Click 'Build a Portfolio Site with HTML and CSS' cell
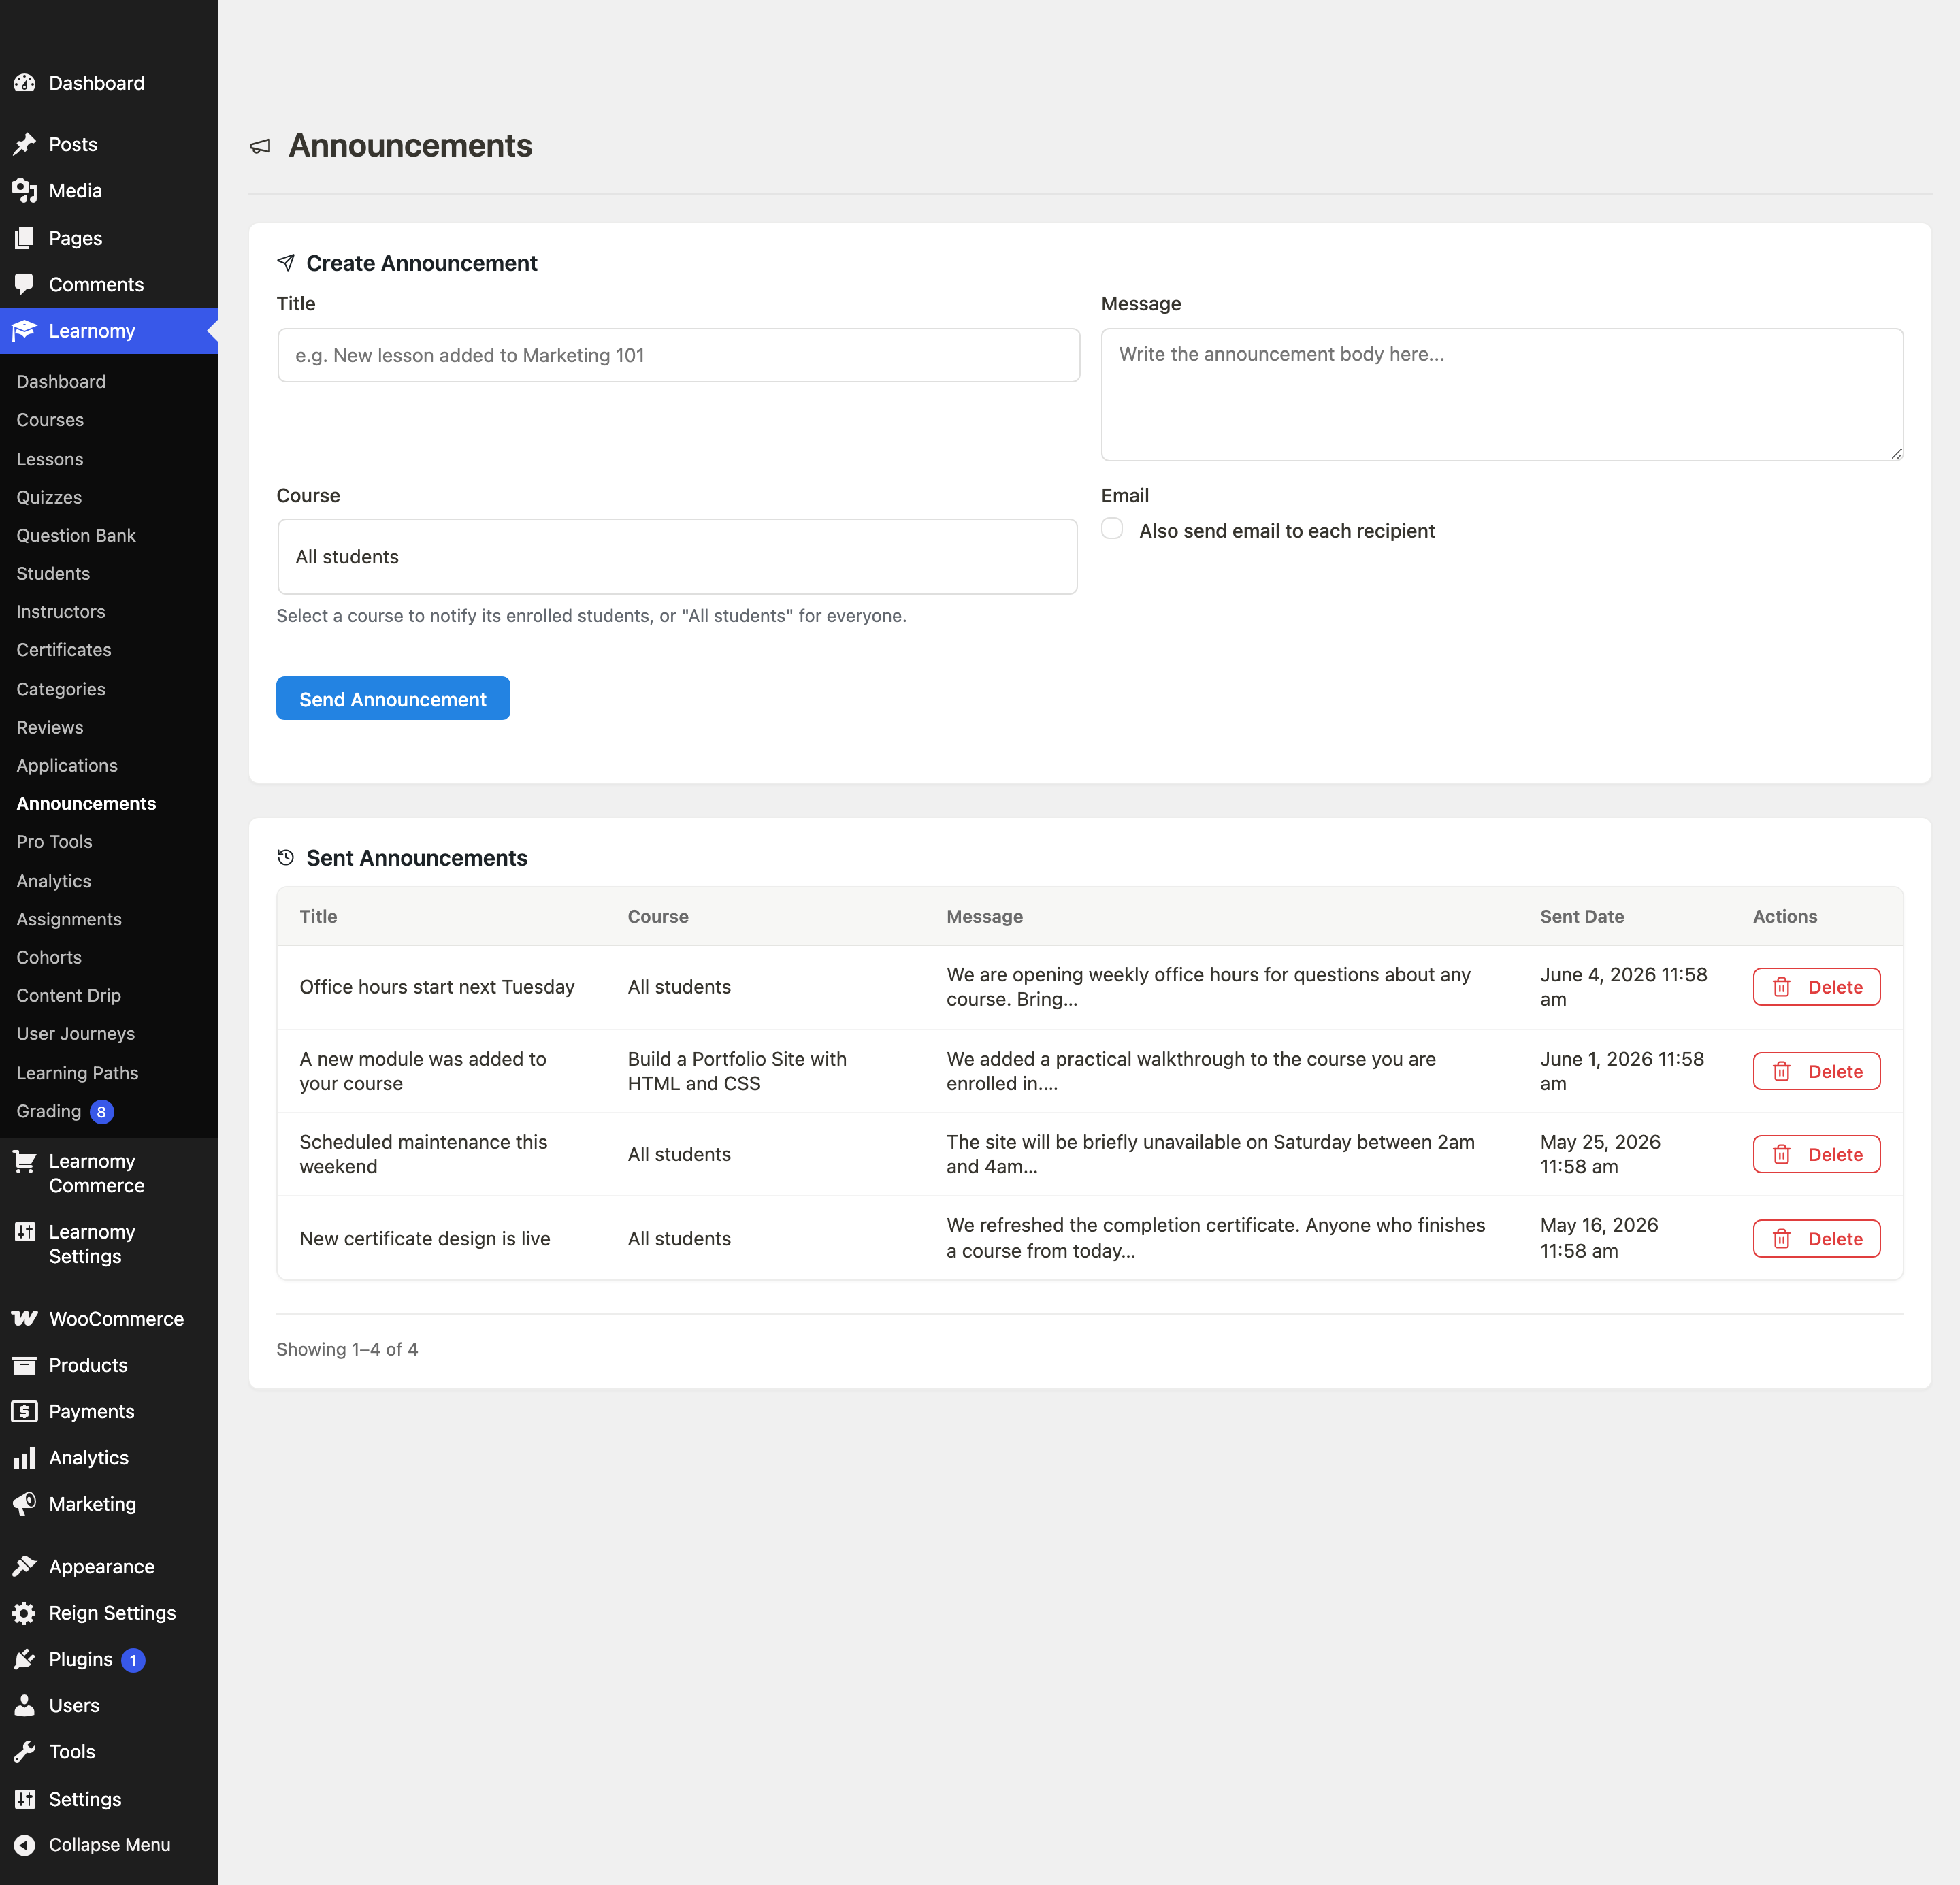The image size is (1960, 1885). [x=737, y=1071]
